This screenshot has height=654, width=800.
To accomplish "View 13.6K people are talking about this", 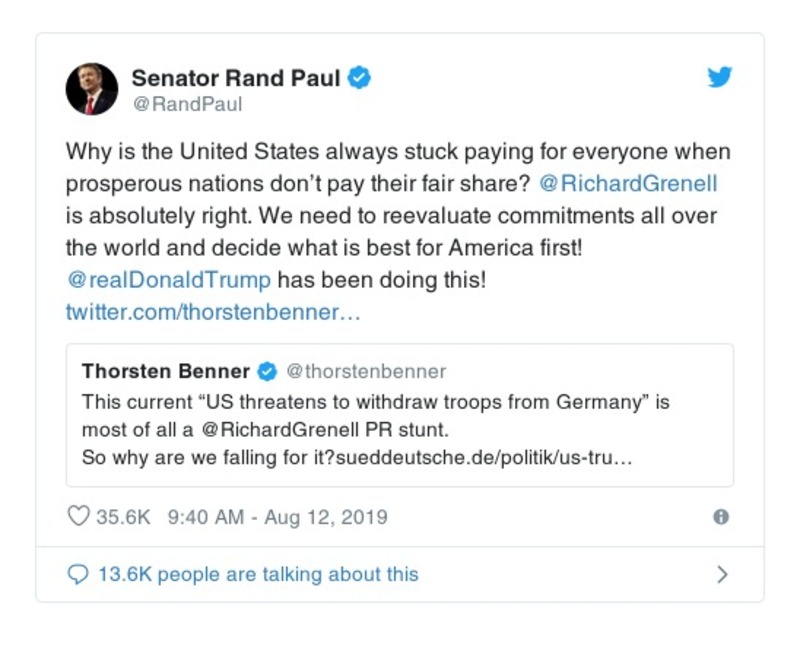I will [257, 574].
